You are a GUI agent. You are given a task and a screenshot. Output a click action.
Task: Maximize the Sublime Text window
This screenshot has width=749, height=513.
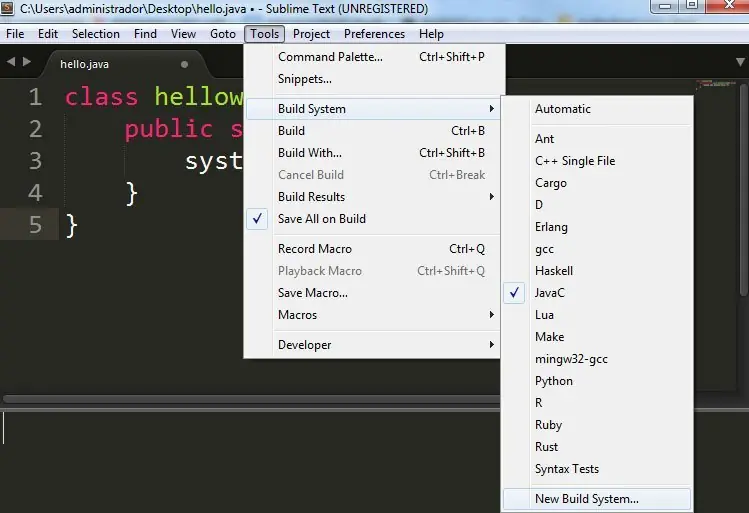692,6
